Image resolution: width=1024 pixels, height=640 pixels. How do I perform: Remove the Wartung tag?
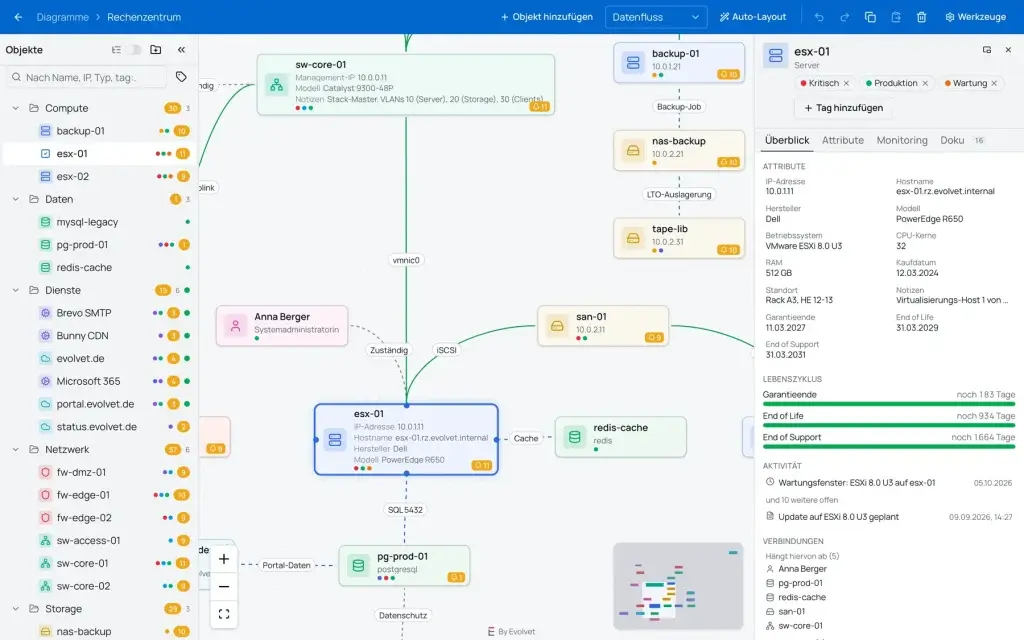(x=994, y=83)
